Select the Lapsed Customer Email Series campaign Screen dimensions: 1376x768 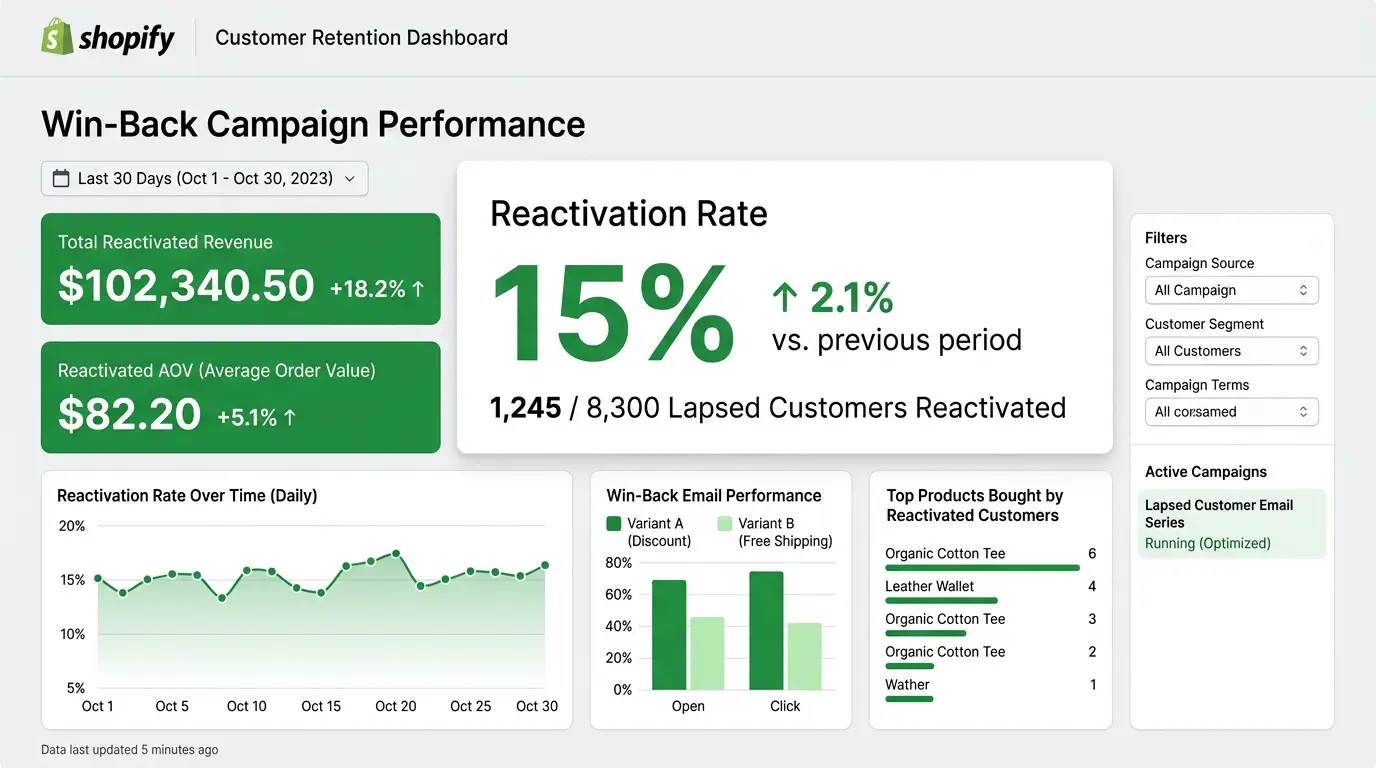tap(1218, 513)
